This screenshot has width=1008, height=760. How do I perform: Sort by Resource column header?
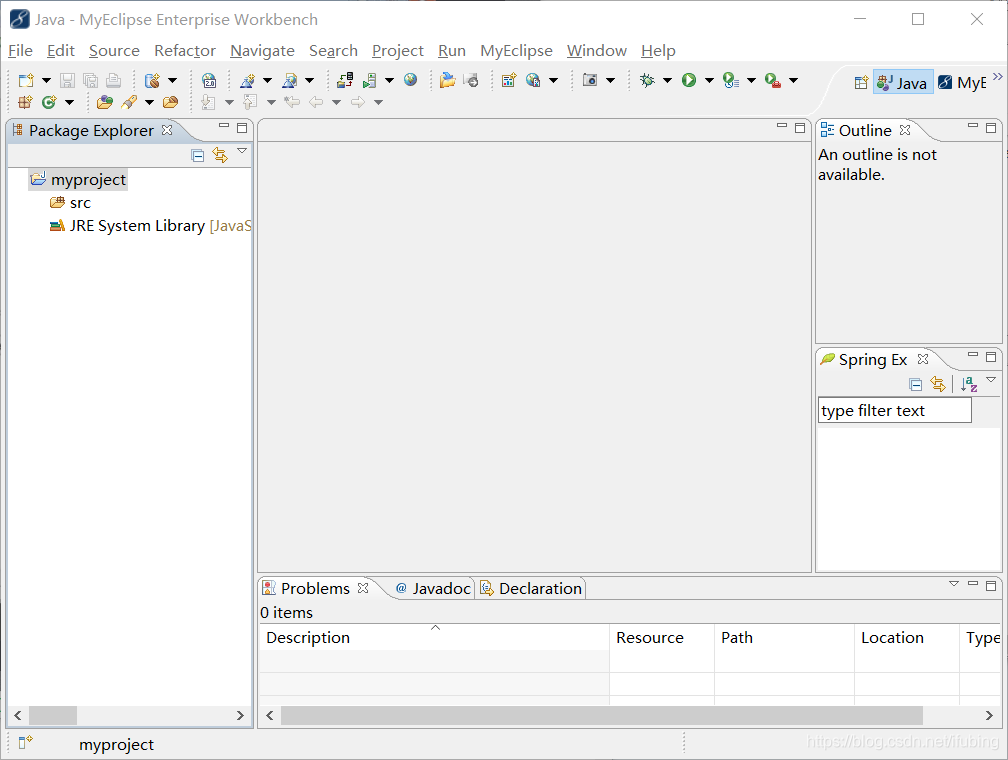click(662, 637)
